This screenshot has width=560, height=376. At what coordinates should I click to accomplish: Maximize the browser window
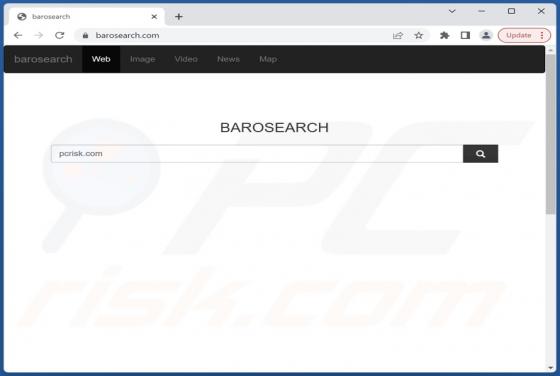coord(511,11)
